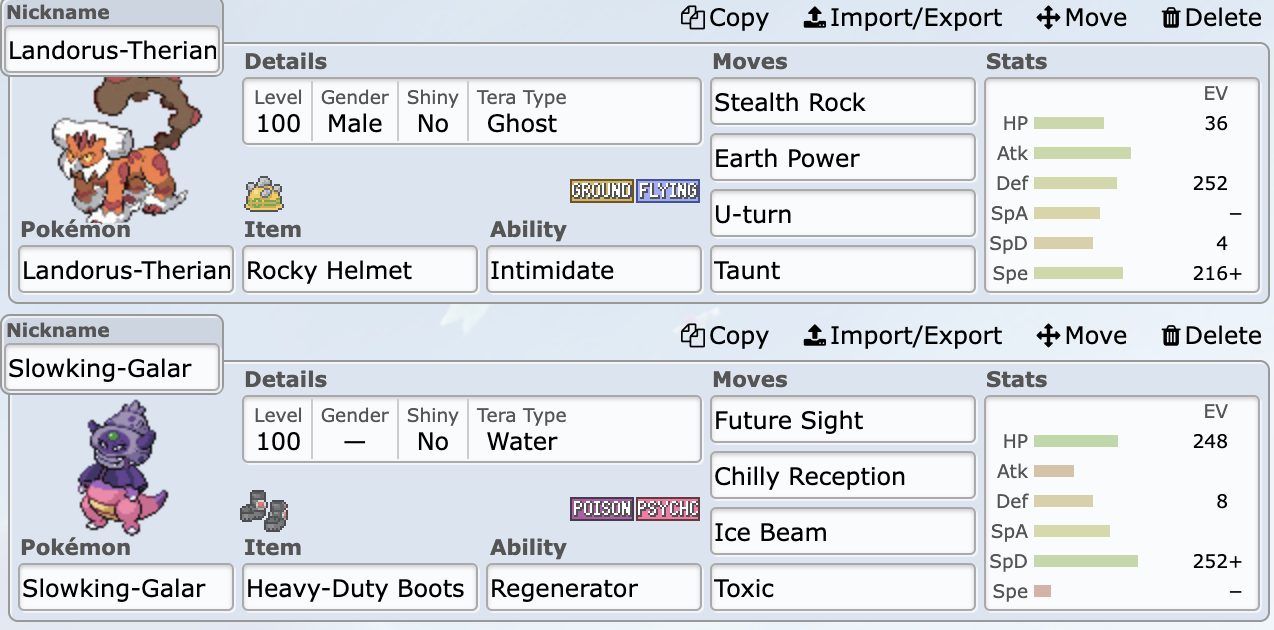Click Slowking-Galar HP stat bar
Image resolution: width=1274 pixels, height=630 pixels.
pyautogui.click(x=1076, y=441)
